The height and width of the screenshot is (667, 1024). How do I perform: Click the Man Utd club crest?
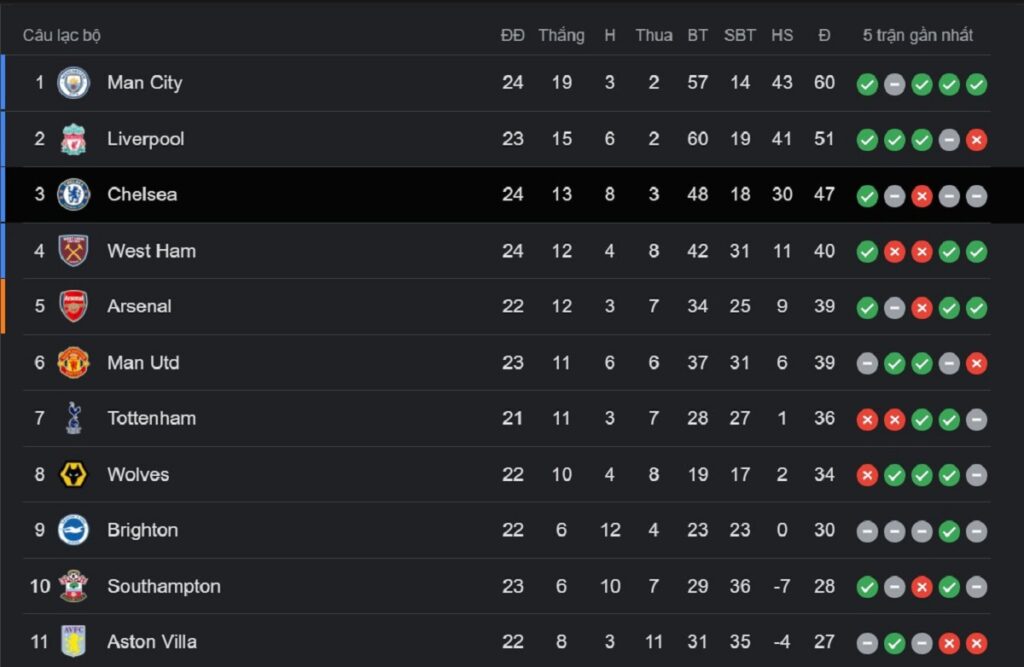[73, 363]
